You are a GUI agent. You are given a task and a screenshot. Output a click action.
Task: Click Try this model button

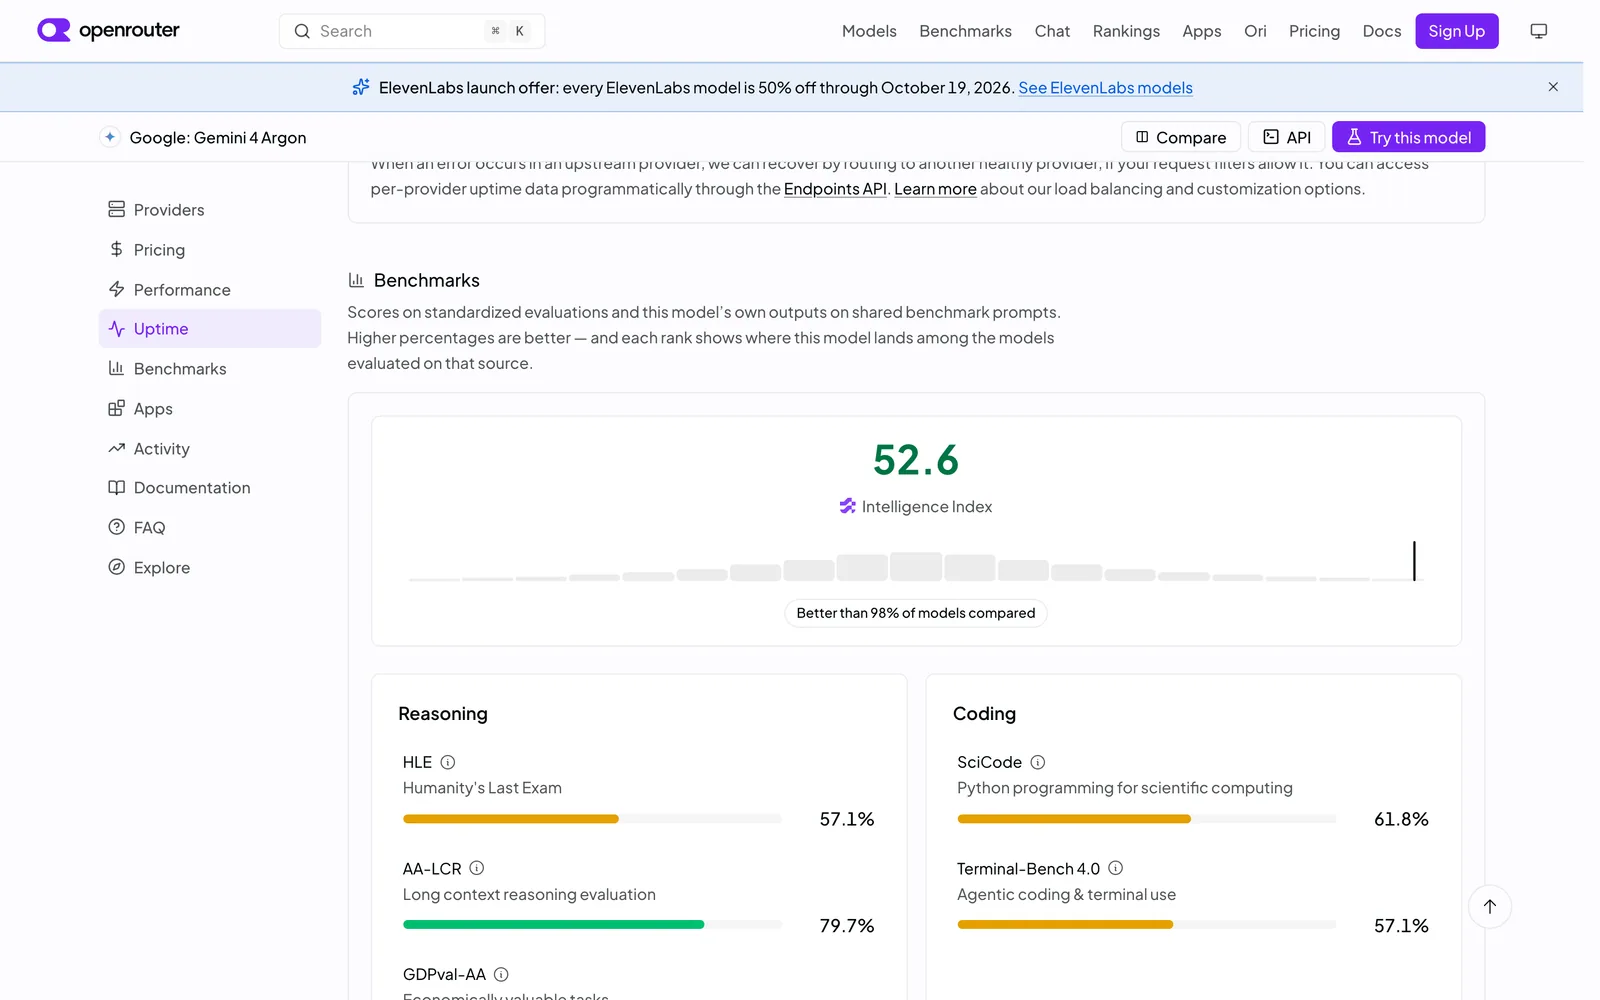point(1408,137)
